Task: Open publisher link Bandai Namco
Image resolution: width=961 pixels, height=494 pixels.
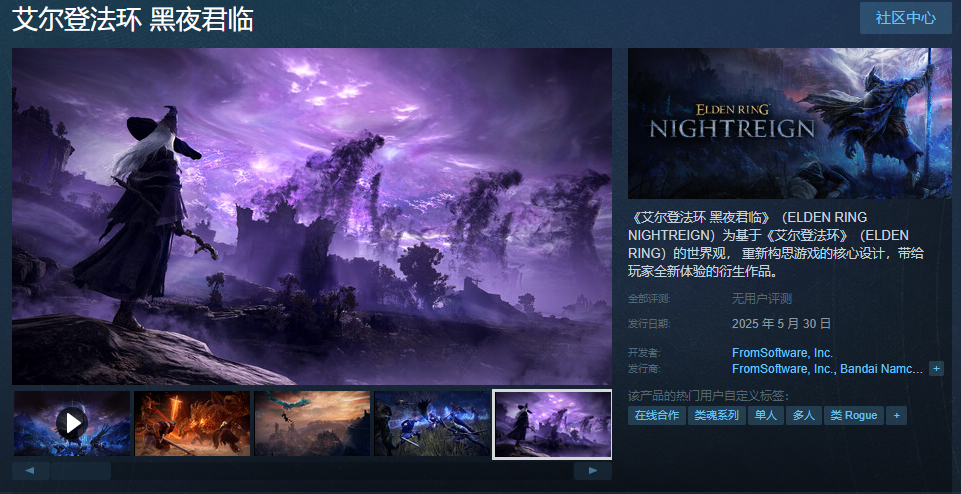Action: (881, 368)
